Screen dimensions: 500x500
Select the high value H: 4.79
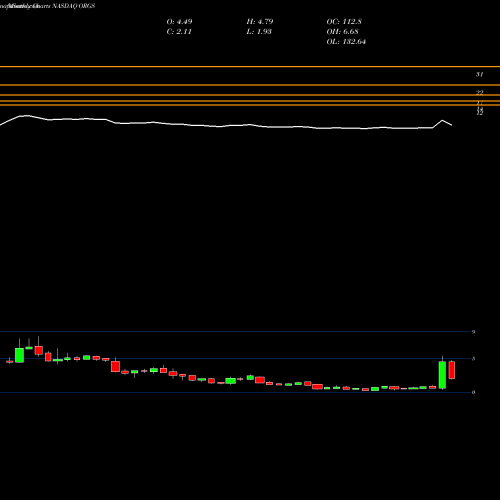click(x=260, y=22)
